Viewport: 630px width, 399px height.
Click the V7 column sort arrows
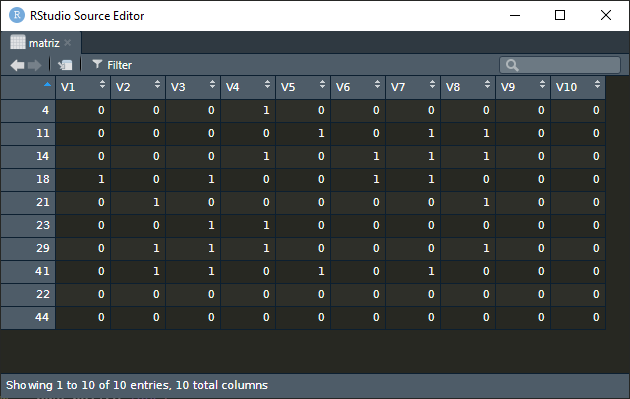pyautogui.click(x=432, y=84)
